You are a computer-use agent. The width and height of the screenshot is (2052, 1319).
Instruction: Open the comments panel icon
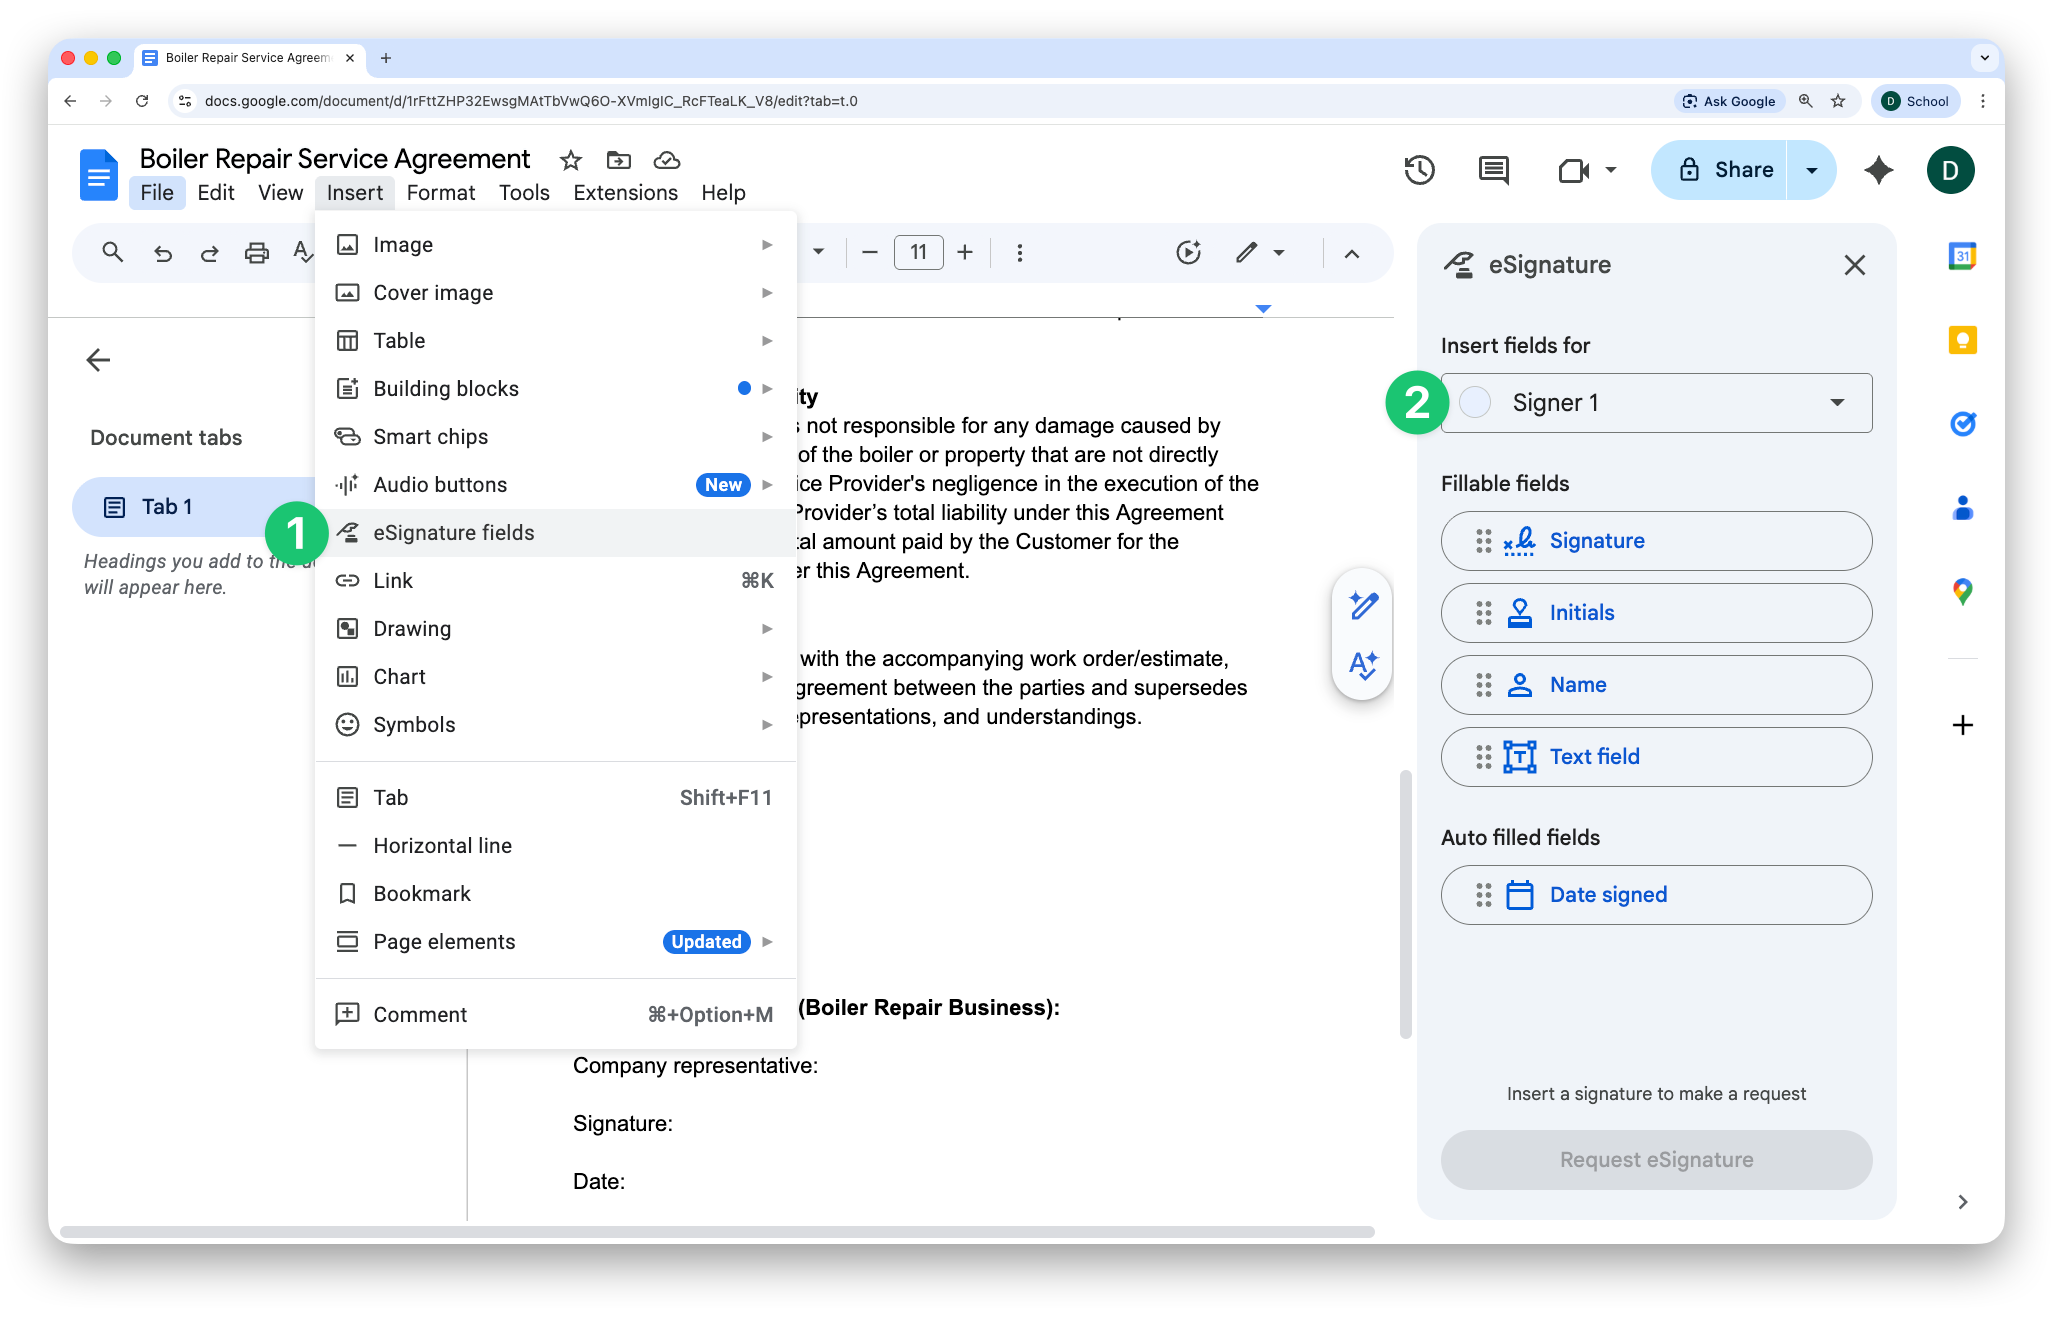(x=1493, y=170)
